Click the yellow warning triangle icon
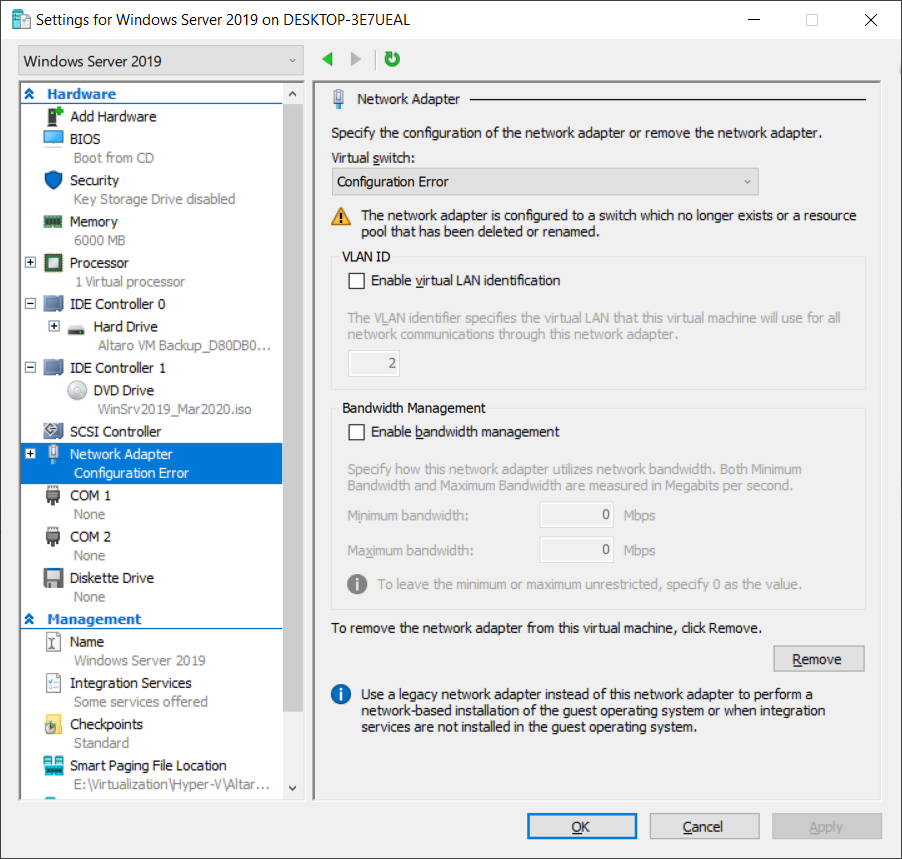Image resolution: width=902 pixels, height=859 pixels. coord(341,216)
